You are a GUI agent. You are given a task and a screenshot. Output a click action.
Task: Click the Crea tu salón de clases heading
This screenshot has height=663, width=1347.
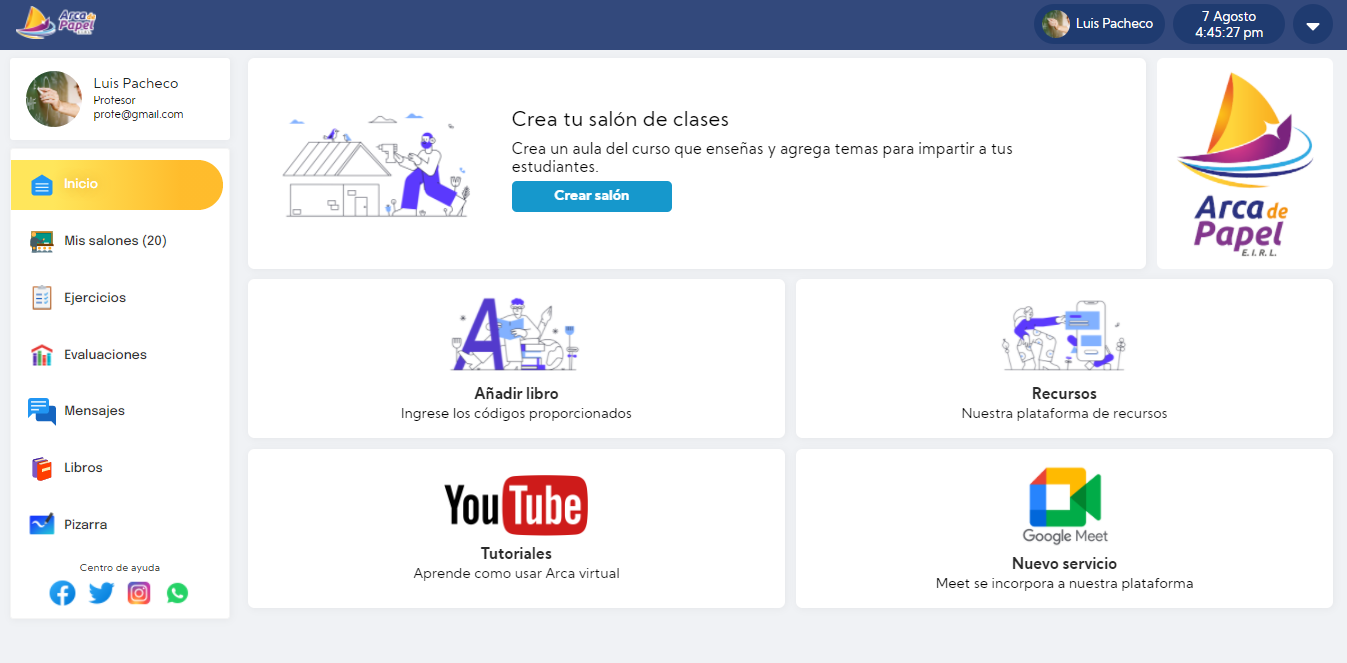pos(620,119)
